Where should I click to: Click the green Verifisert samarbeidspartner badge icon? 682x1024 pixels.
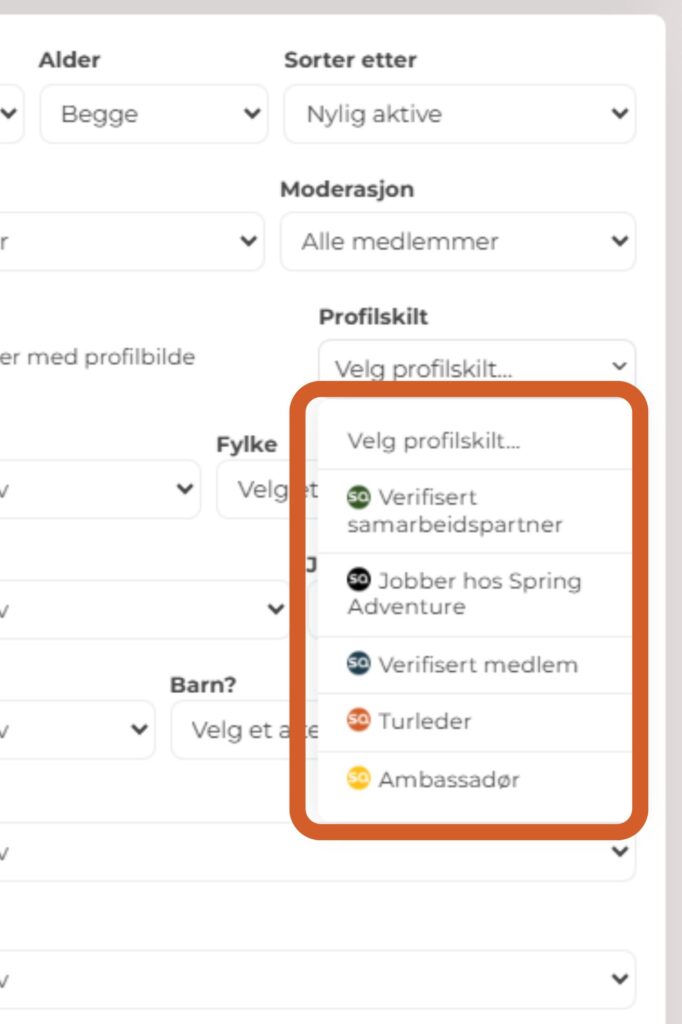(x=358, y=497)
